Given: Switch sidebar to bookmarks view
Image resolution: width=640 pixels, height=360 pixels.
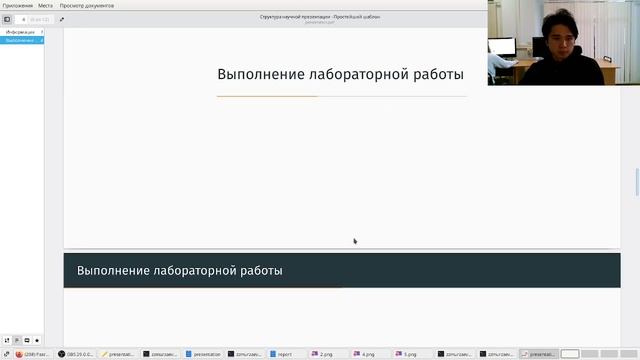Looking at the screenshot, I should click(x=37, y=340).
